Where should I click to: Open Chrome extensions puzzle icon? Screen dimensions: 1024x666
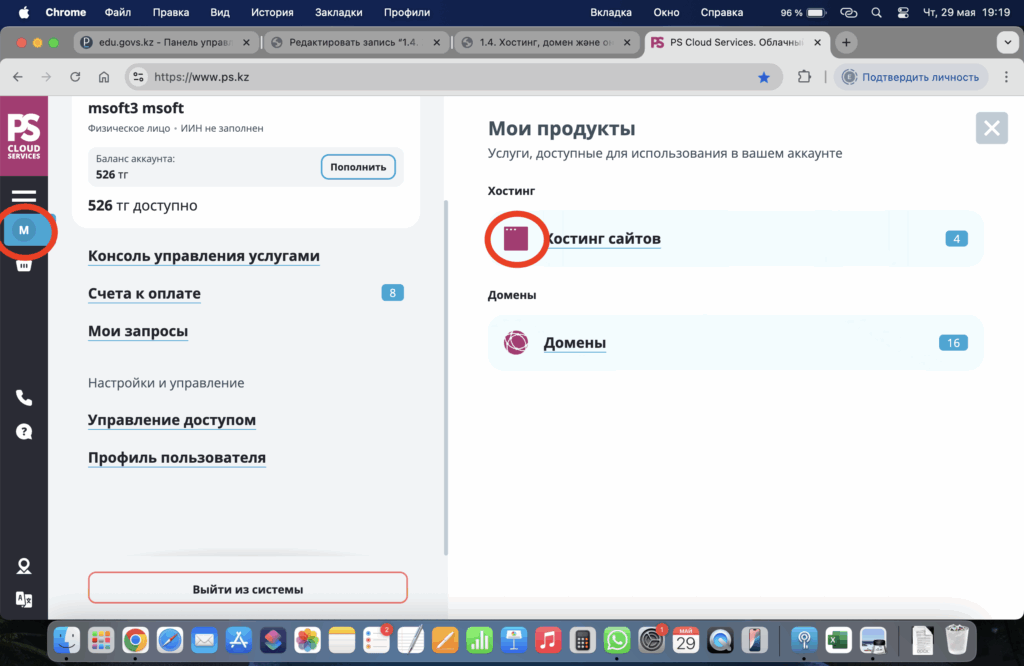pyautogui.click(x=804, y=77)
